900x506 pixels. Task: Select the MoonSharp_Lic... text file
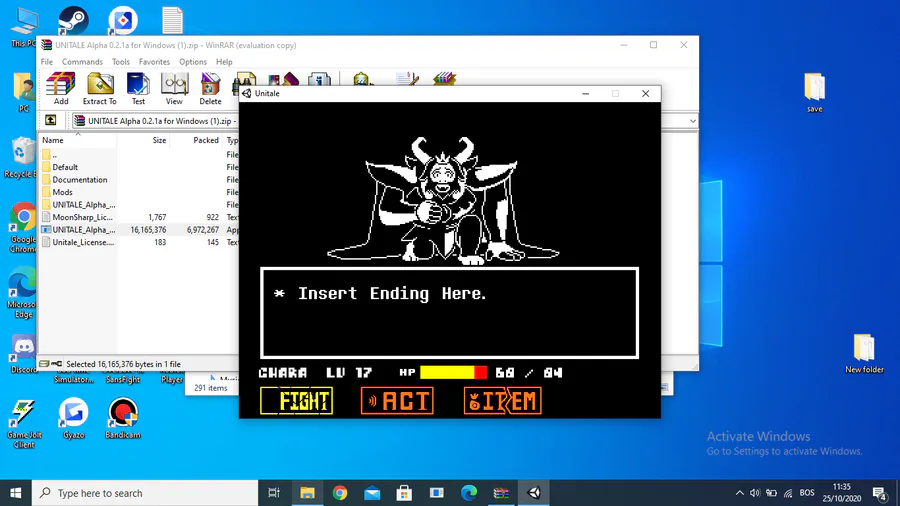[x=139, y=217]
